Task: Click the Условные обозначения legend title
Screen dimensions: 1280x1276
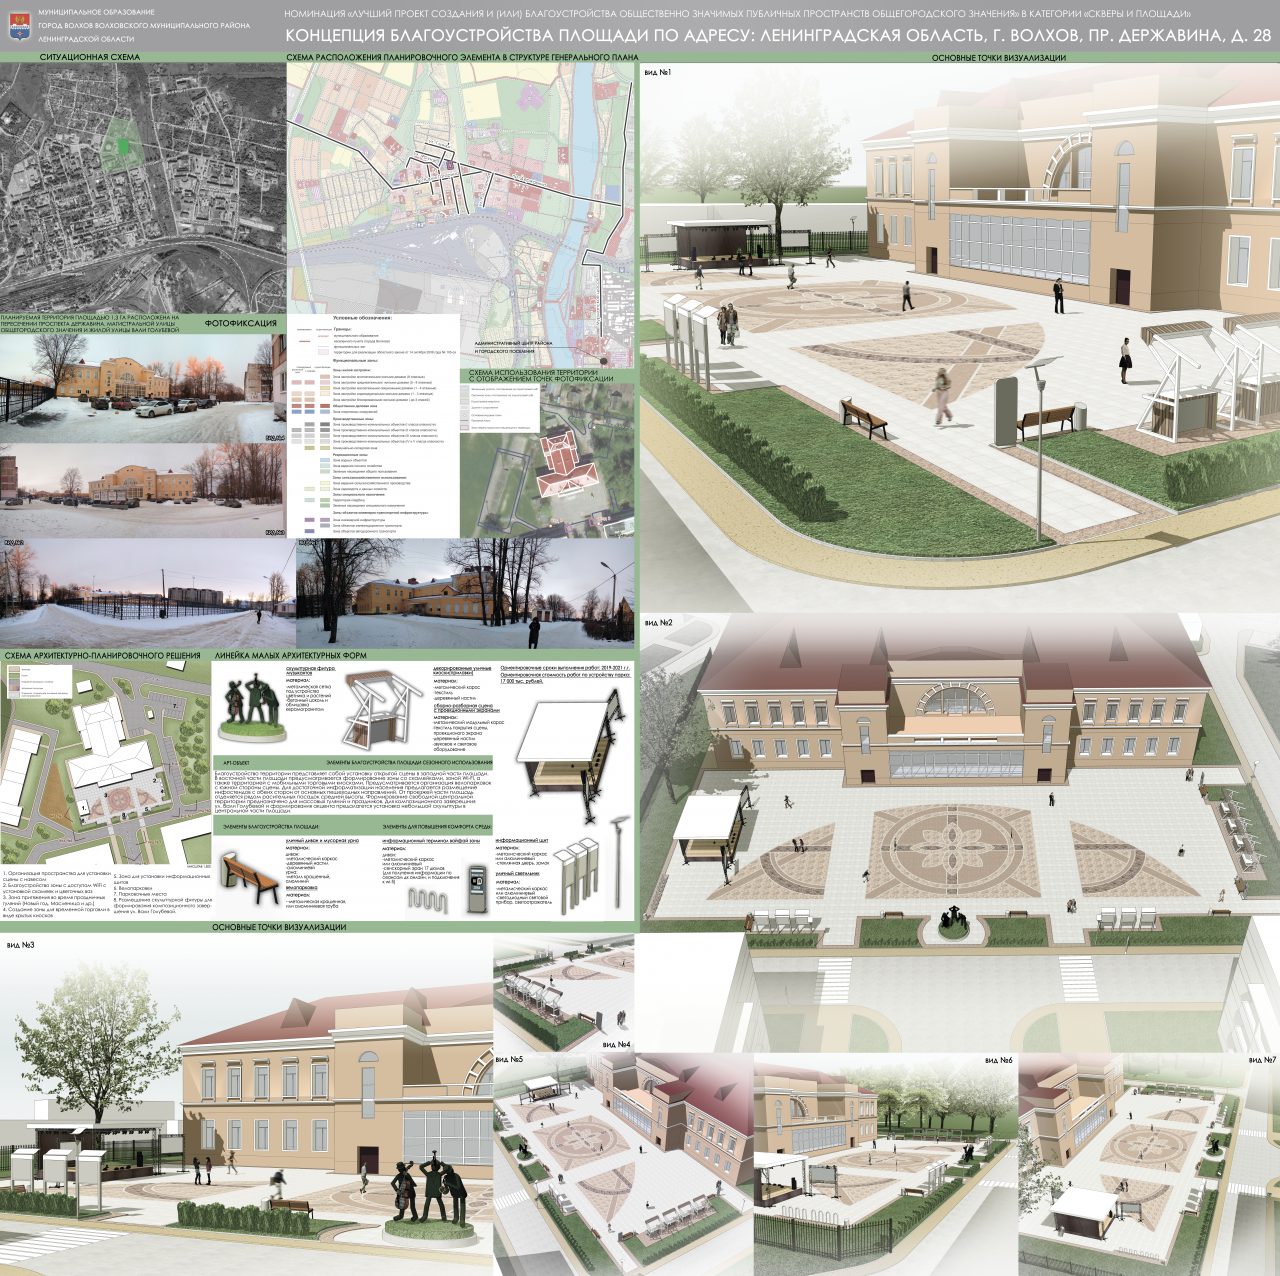Action: (x=363, y=318)
